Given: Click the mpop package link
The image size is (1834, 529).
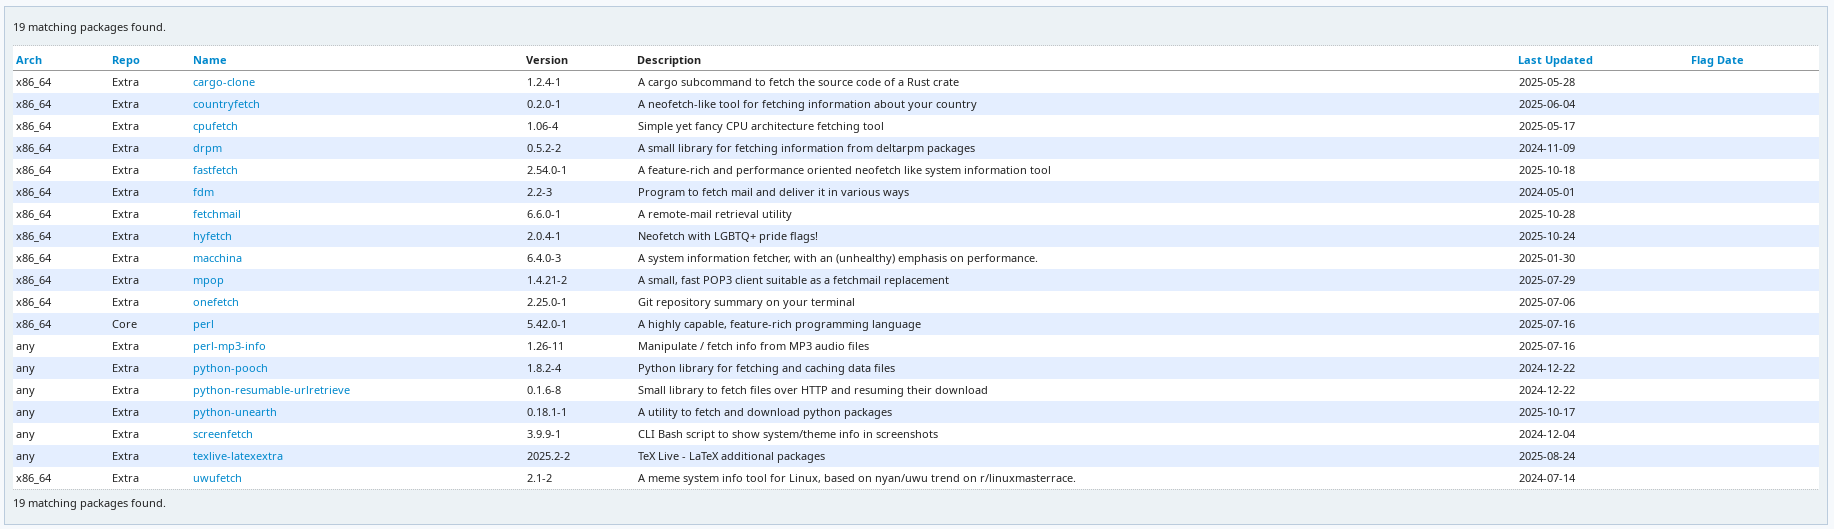Looking at the screenshot, I should pos(208,280).
